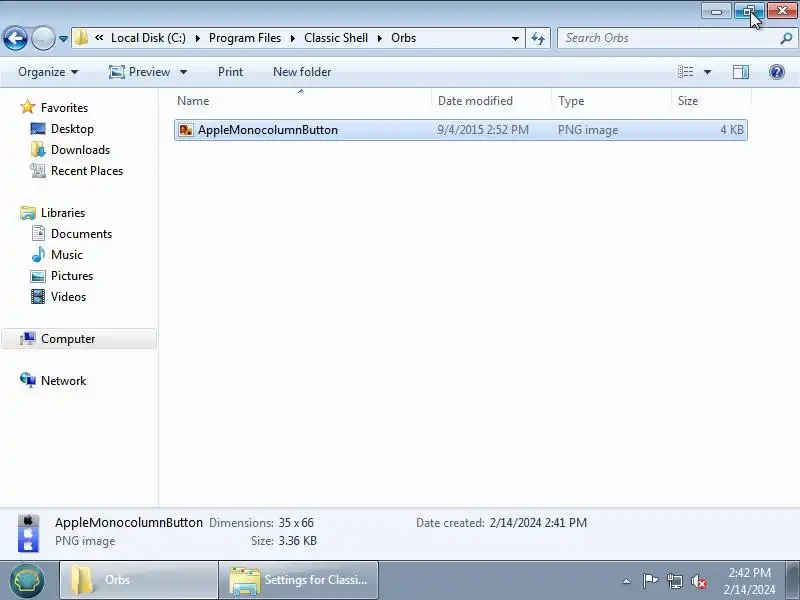Click the Favorites star icon
Screen dimensions: 800x600
click(x=28, y=107)
